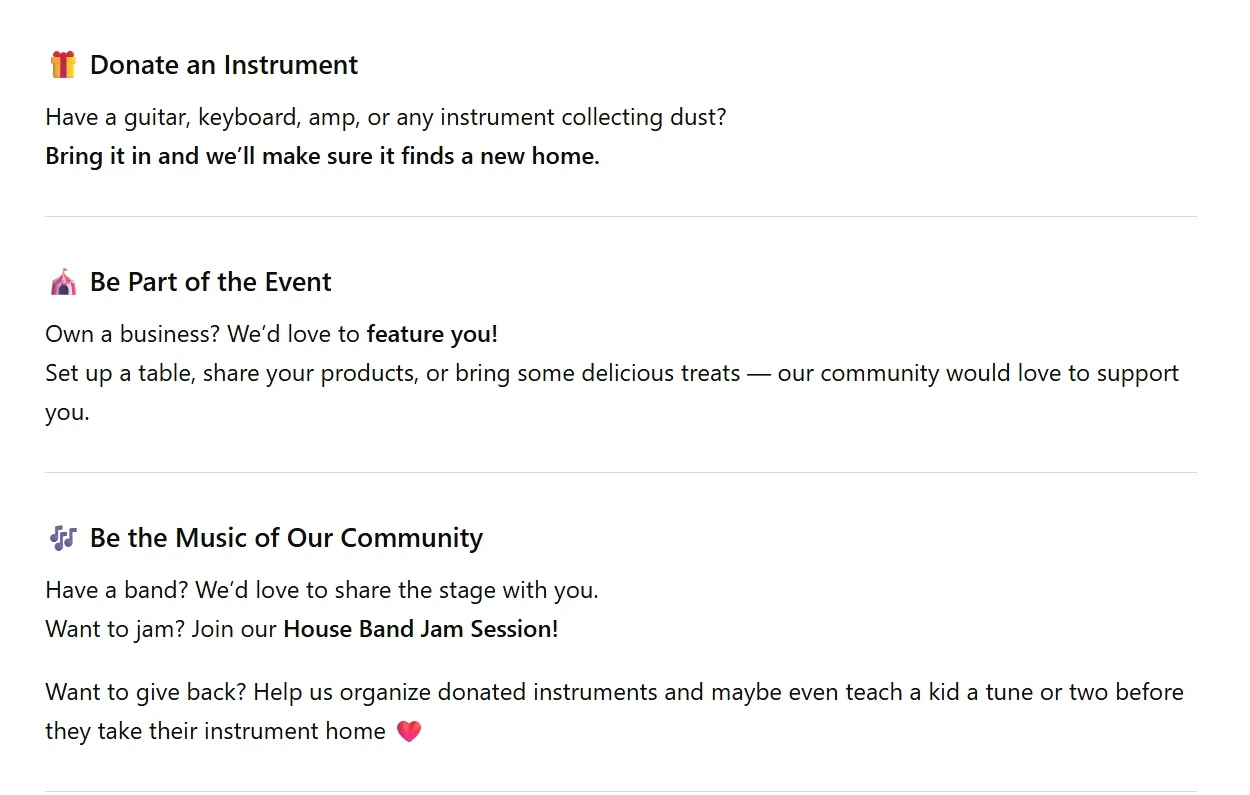Click the "Be Part of the Event" heading
Screen dimensions: 1250x795
[x=210, y=282]
